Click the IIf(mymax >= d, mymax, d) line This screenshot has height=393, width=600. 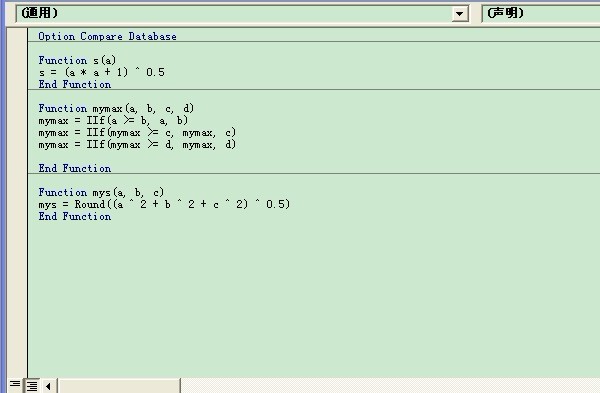(137, 145)
